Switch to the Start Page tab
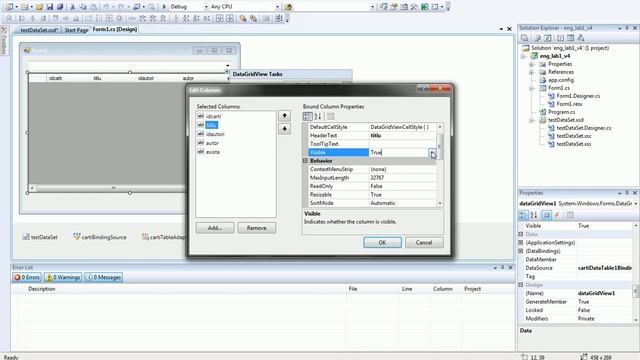Image resolution: width=640 pixels, height=360 pixels. click(76, 30)
